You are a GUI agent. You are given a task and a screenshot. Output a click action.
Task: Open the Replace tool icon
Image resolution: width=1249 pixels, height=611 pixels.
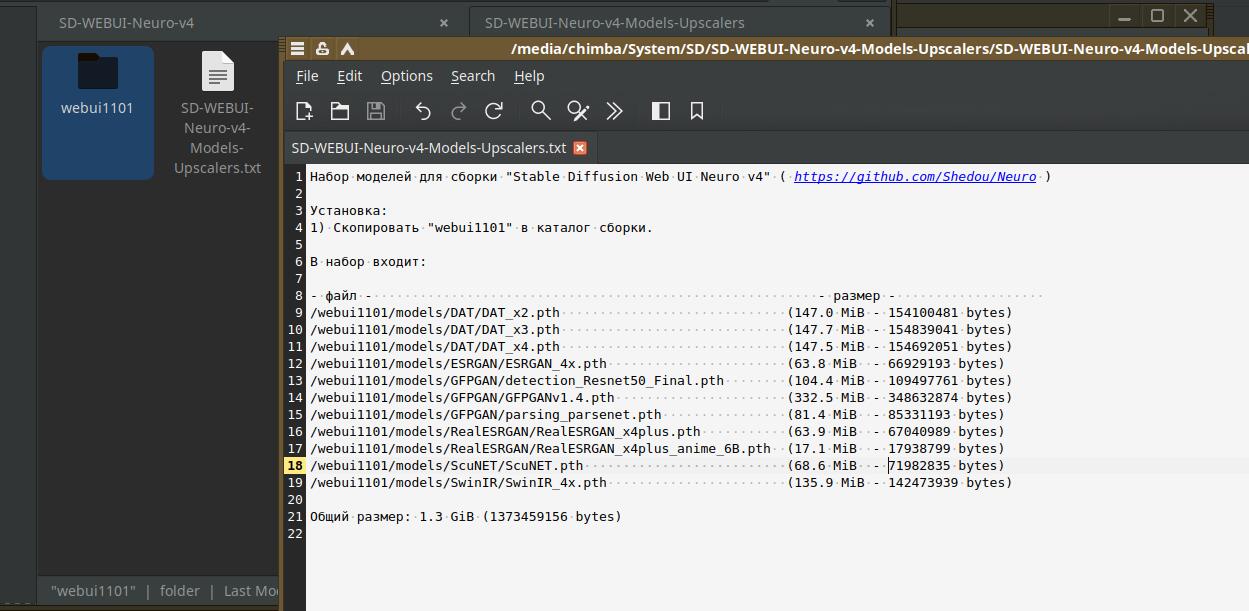pyautogui.click(x=577, y=111)
